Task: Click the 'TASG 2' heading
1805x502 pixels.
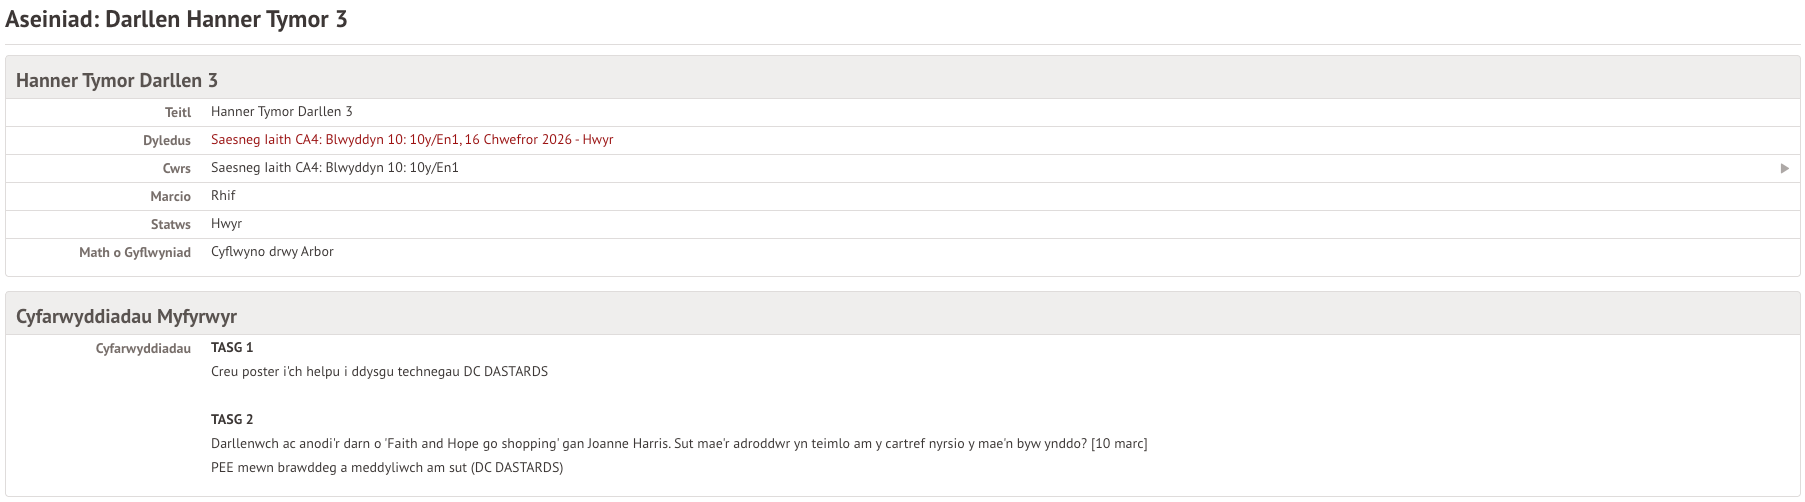Action: [232, 420]
